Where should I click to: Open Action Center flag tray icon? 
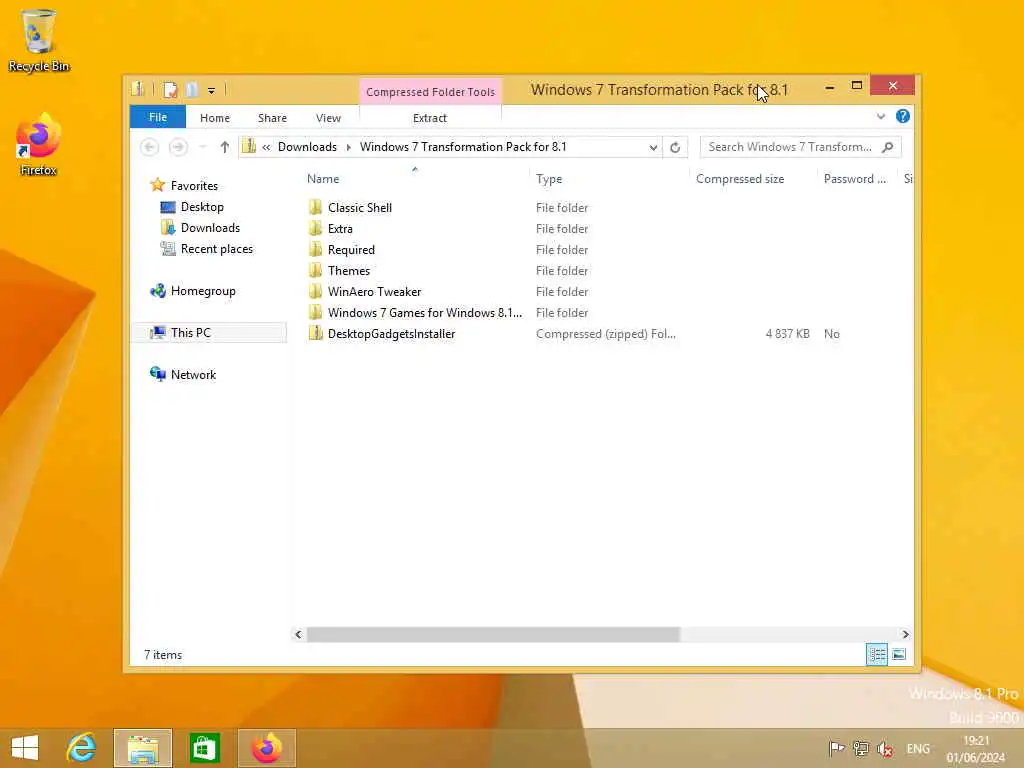837,749
